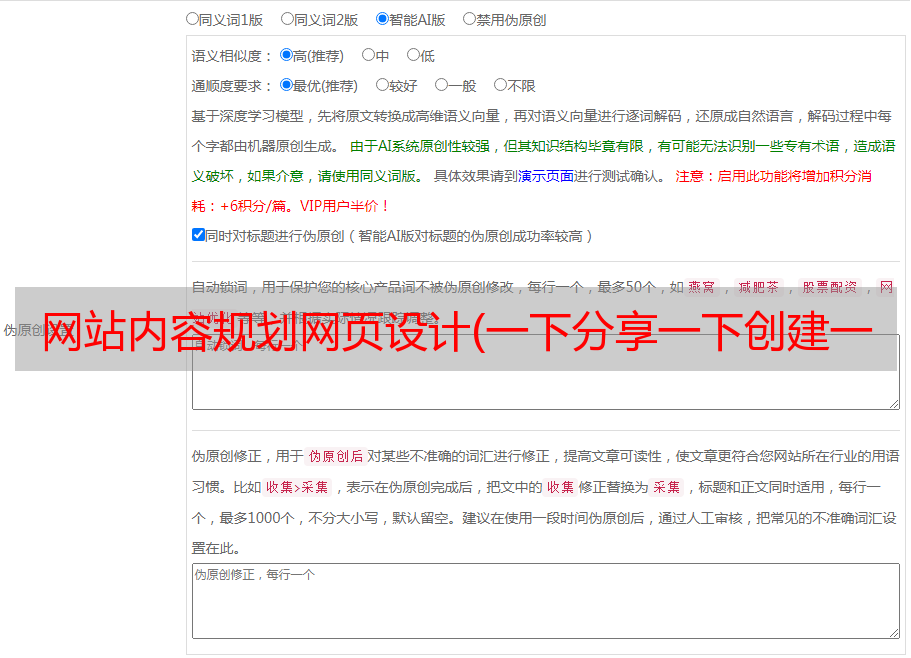Click the 伪原创后 highlighted tag
The height and width of the screenshot is (658, 911).
(x=335, y=456)
